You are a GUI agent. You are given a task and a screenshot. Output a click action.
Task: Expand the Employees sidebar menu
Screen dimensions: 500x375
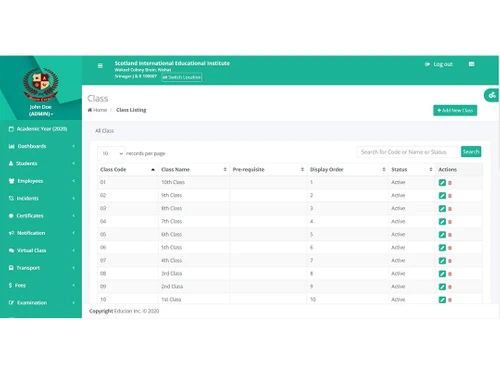(x=41, y=181)
